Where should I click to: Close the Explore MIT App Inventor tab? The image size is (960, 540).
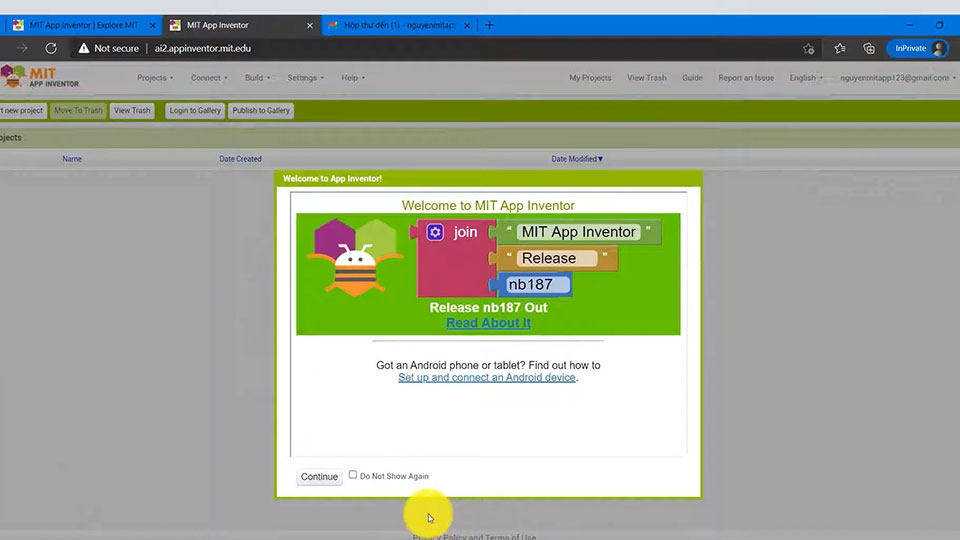pos(152,25)
